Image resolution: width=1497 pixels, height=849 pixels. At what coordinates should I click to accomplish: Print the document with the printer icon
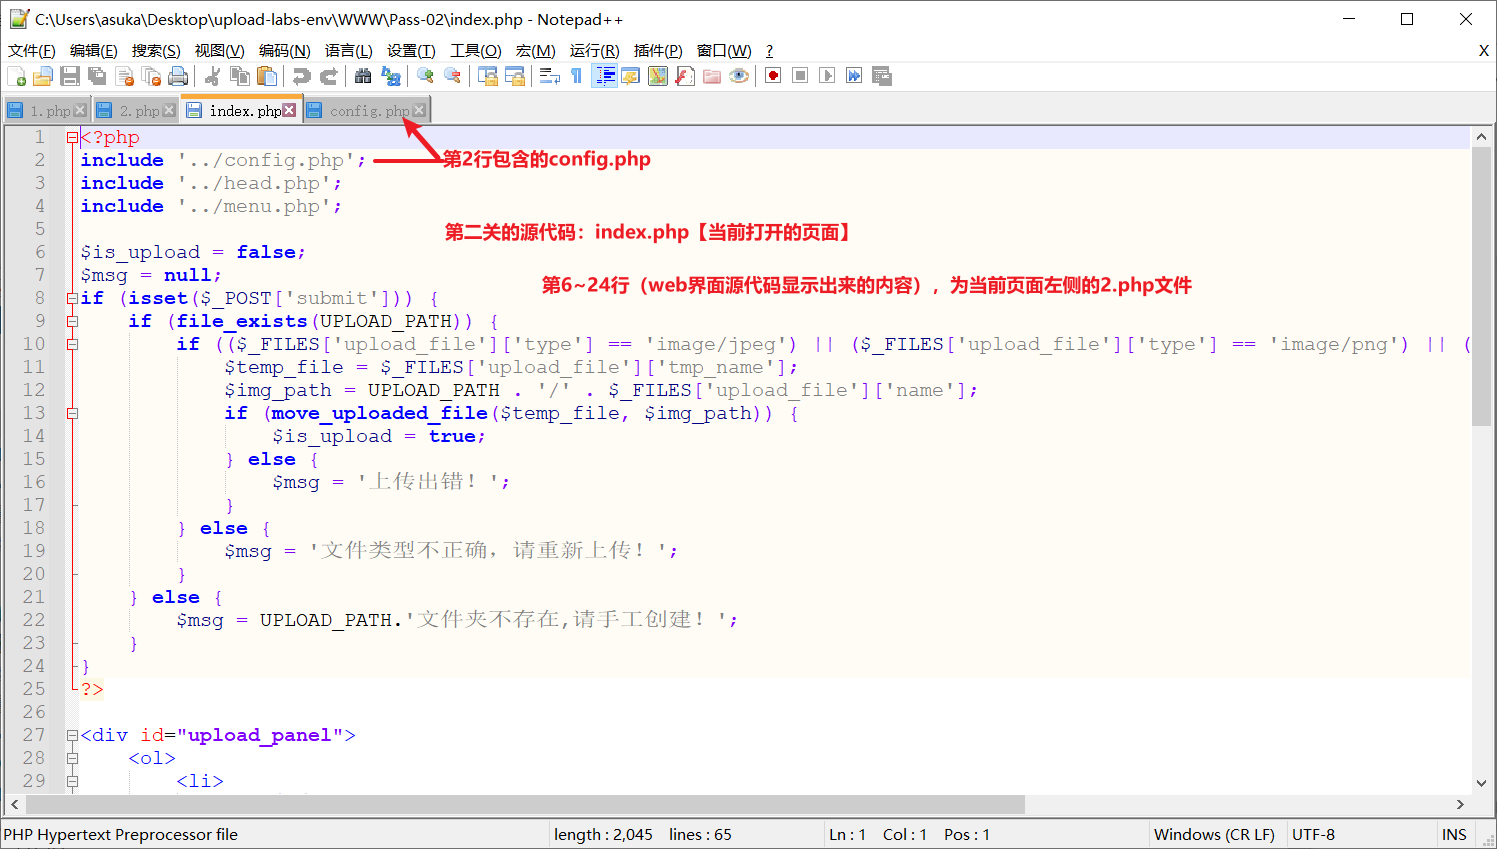[x=178, y=76]
